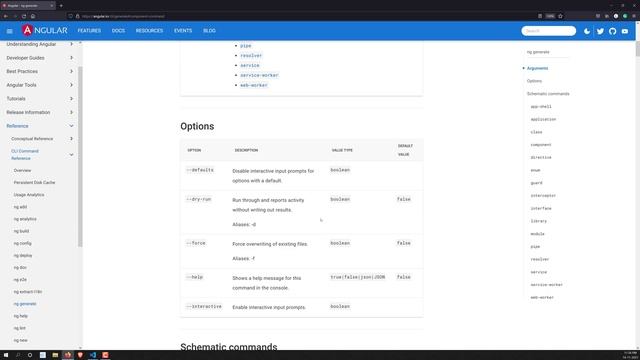Open Cortana circle in taskbar
This screenshot has width=640, height=360.
[x=30, y=355]
